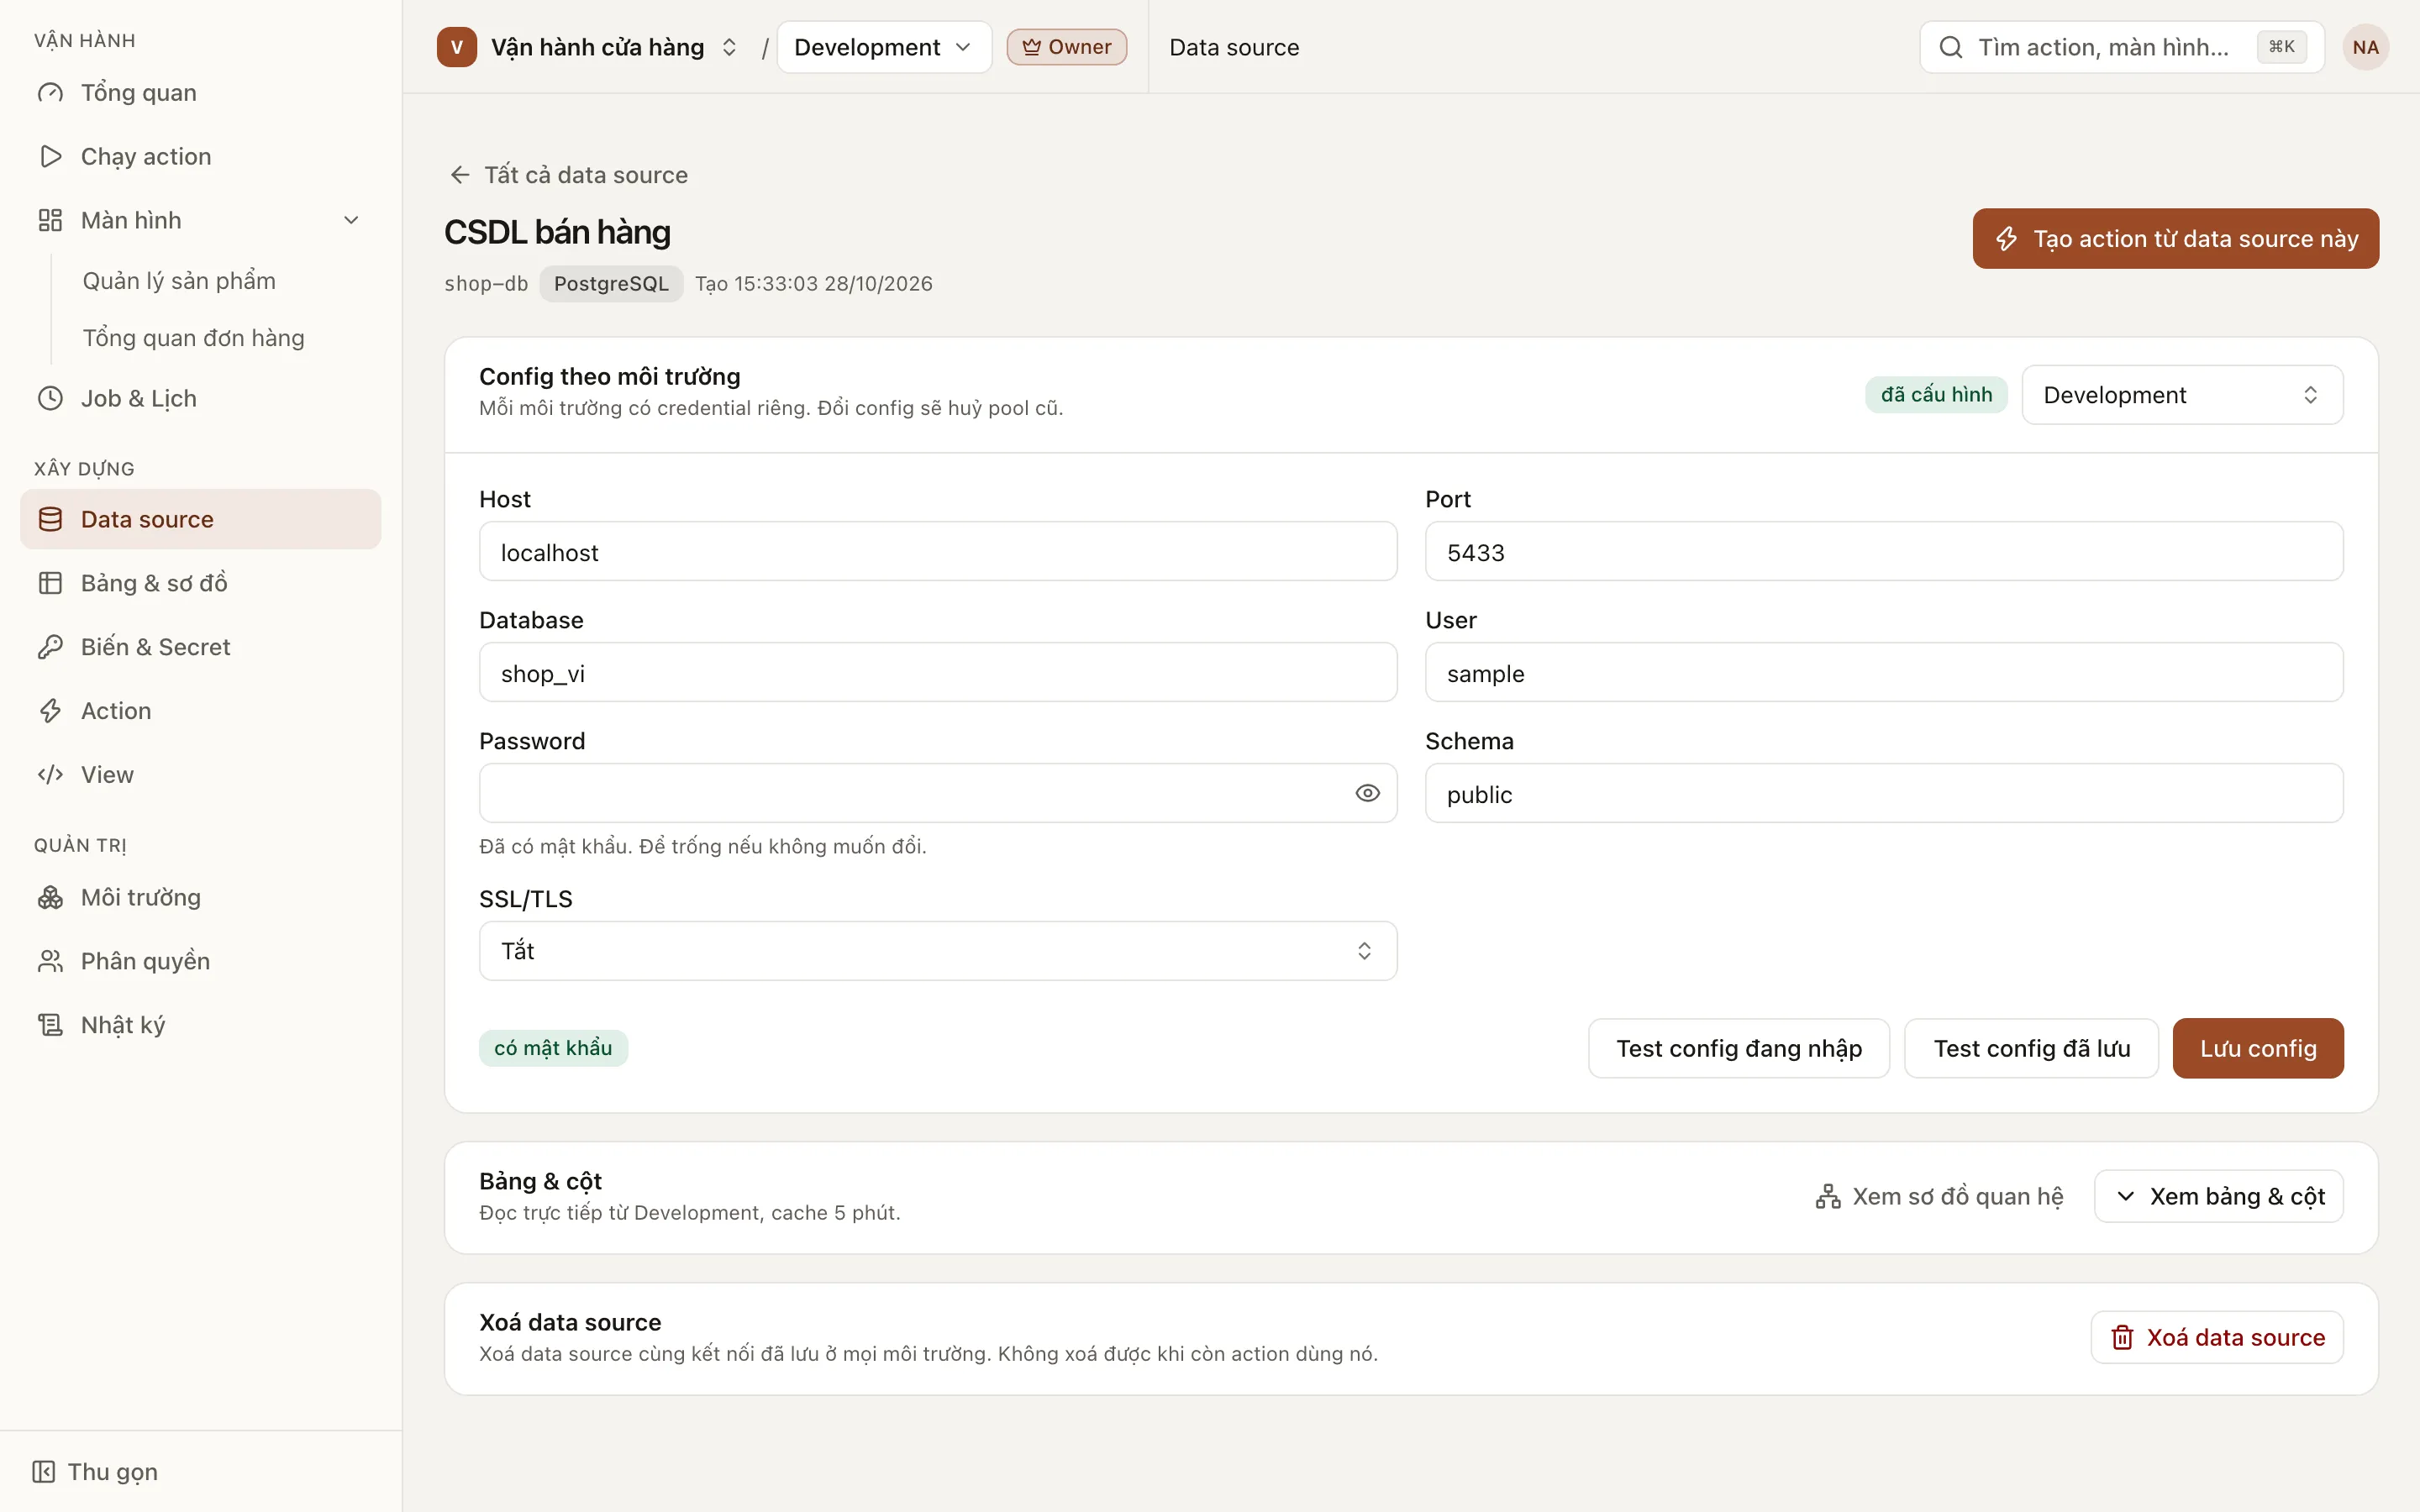Show password using the eye icon
This screenshot has width=2420, height=1512.
1367,793
